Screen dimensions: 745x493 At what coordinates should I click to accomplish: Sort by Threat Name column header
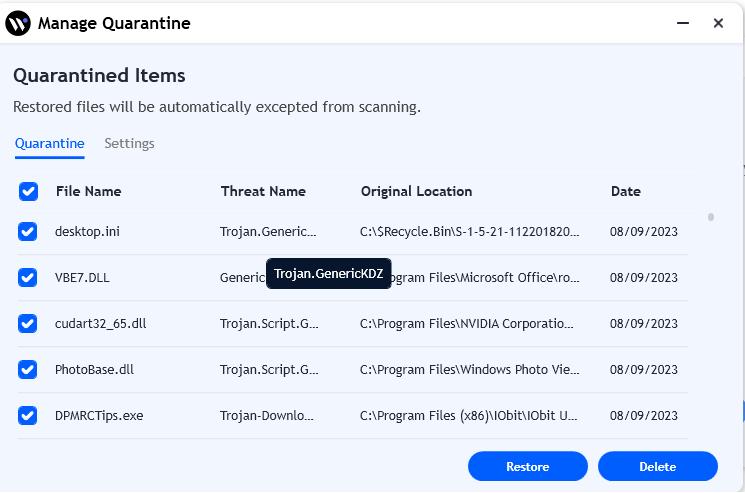point(263,191)
